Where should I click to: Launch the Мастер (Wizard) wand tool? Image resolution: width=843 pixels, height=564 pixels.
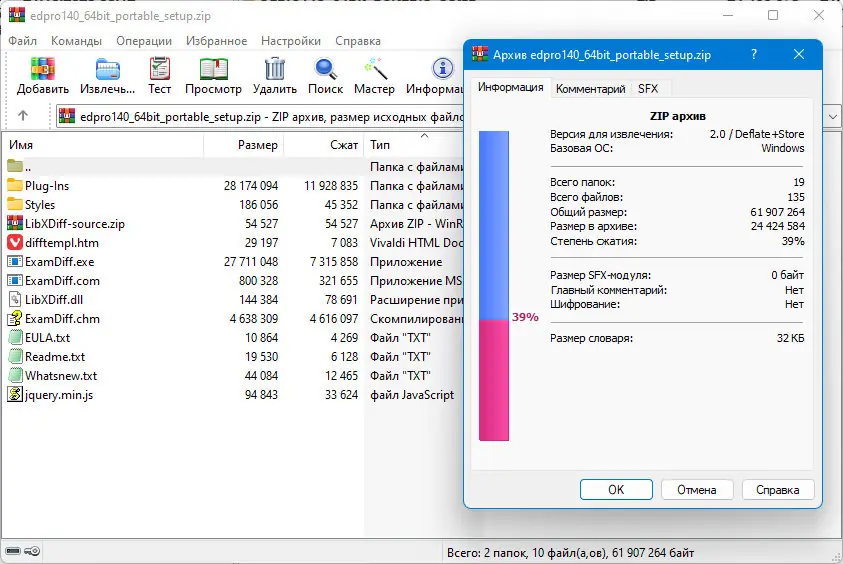point(374,69)
